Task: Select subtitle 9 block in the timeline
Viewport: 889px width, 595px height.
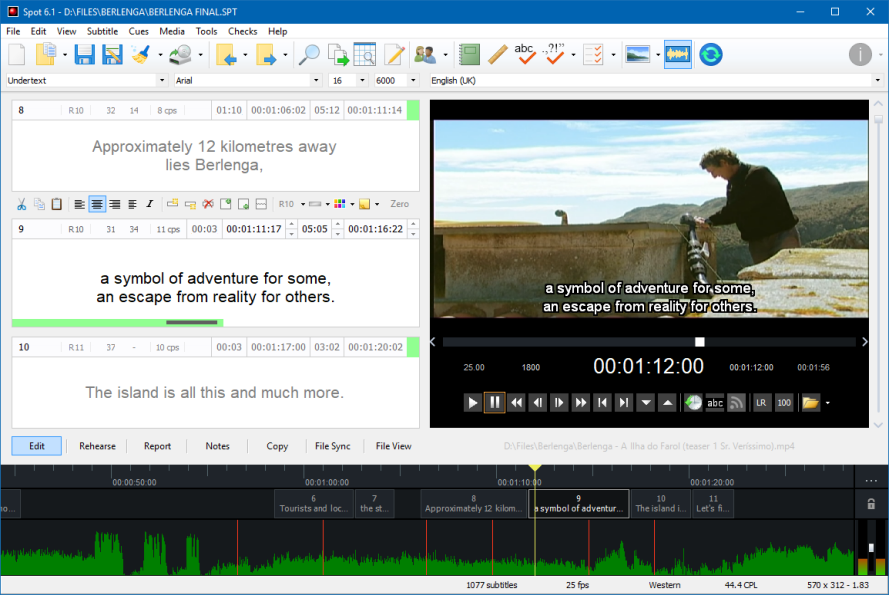Action: (578, 505)
